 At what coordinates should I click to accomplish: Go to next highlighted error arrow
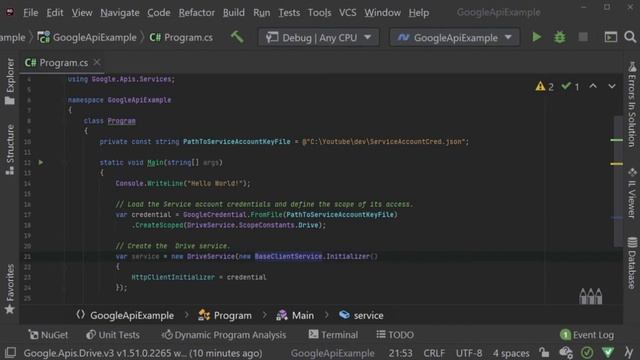pyautogui.click(x=612, y=86)
